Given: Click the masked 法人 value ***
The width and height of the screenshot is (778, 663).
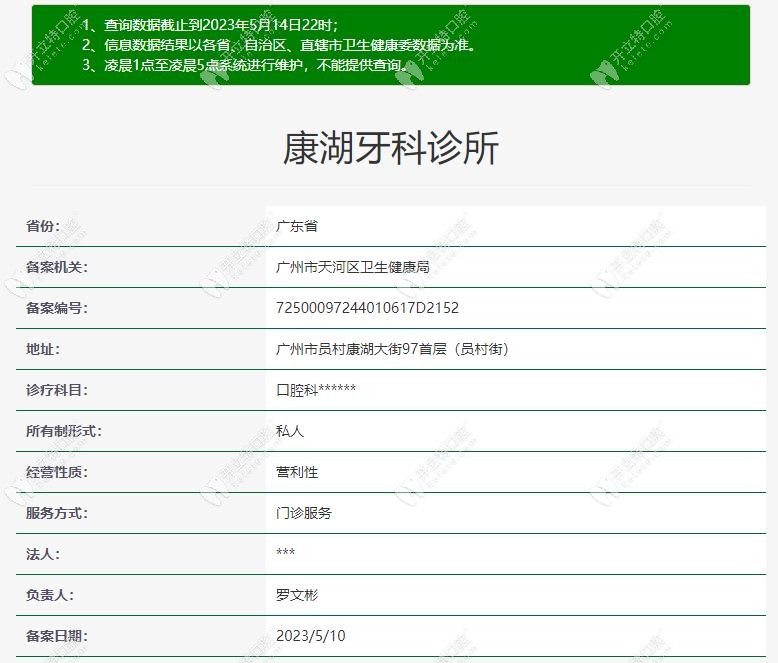Looking at the screenshot, I should tap(286, 554).
